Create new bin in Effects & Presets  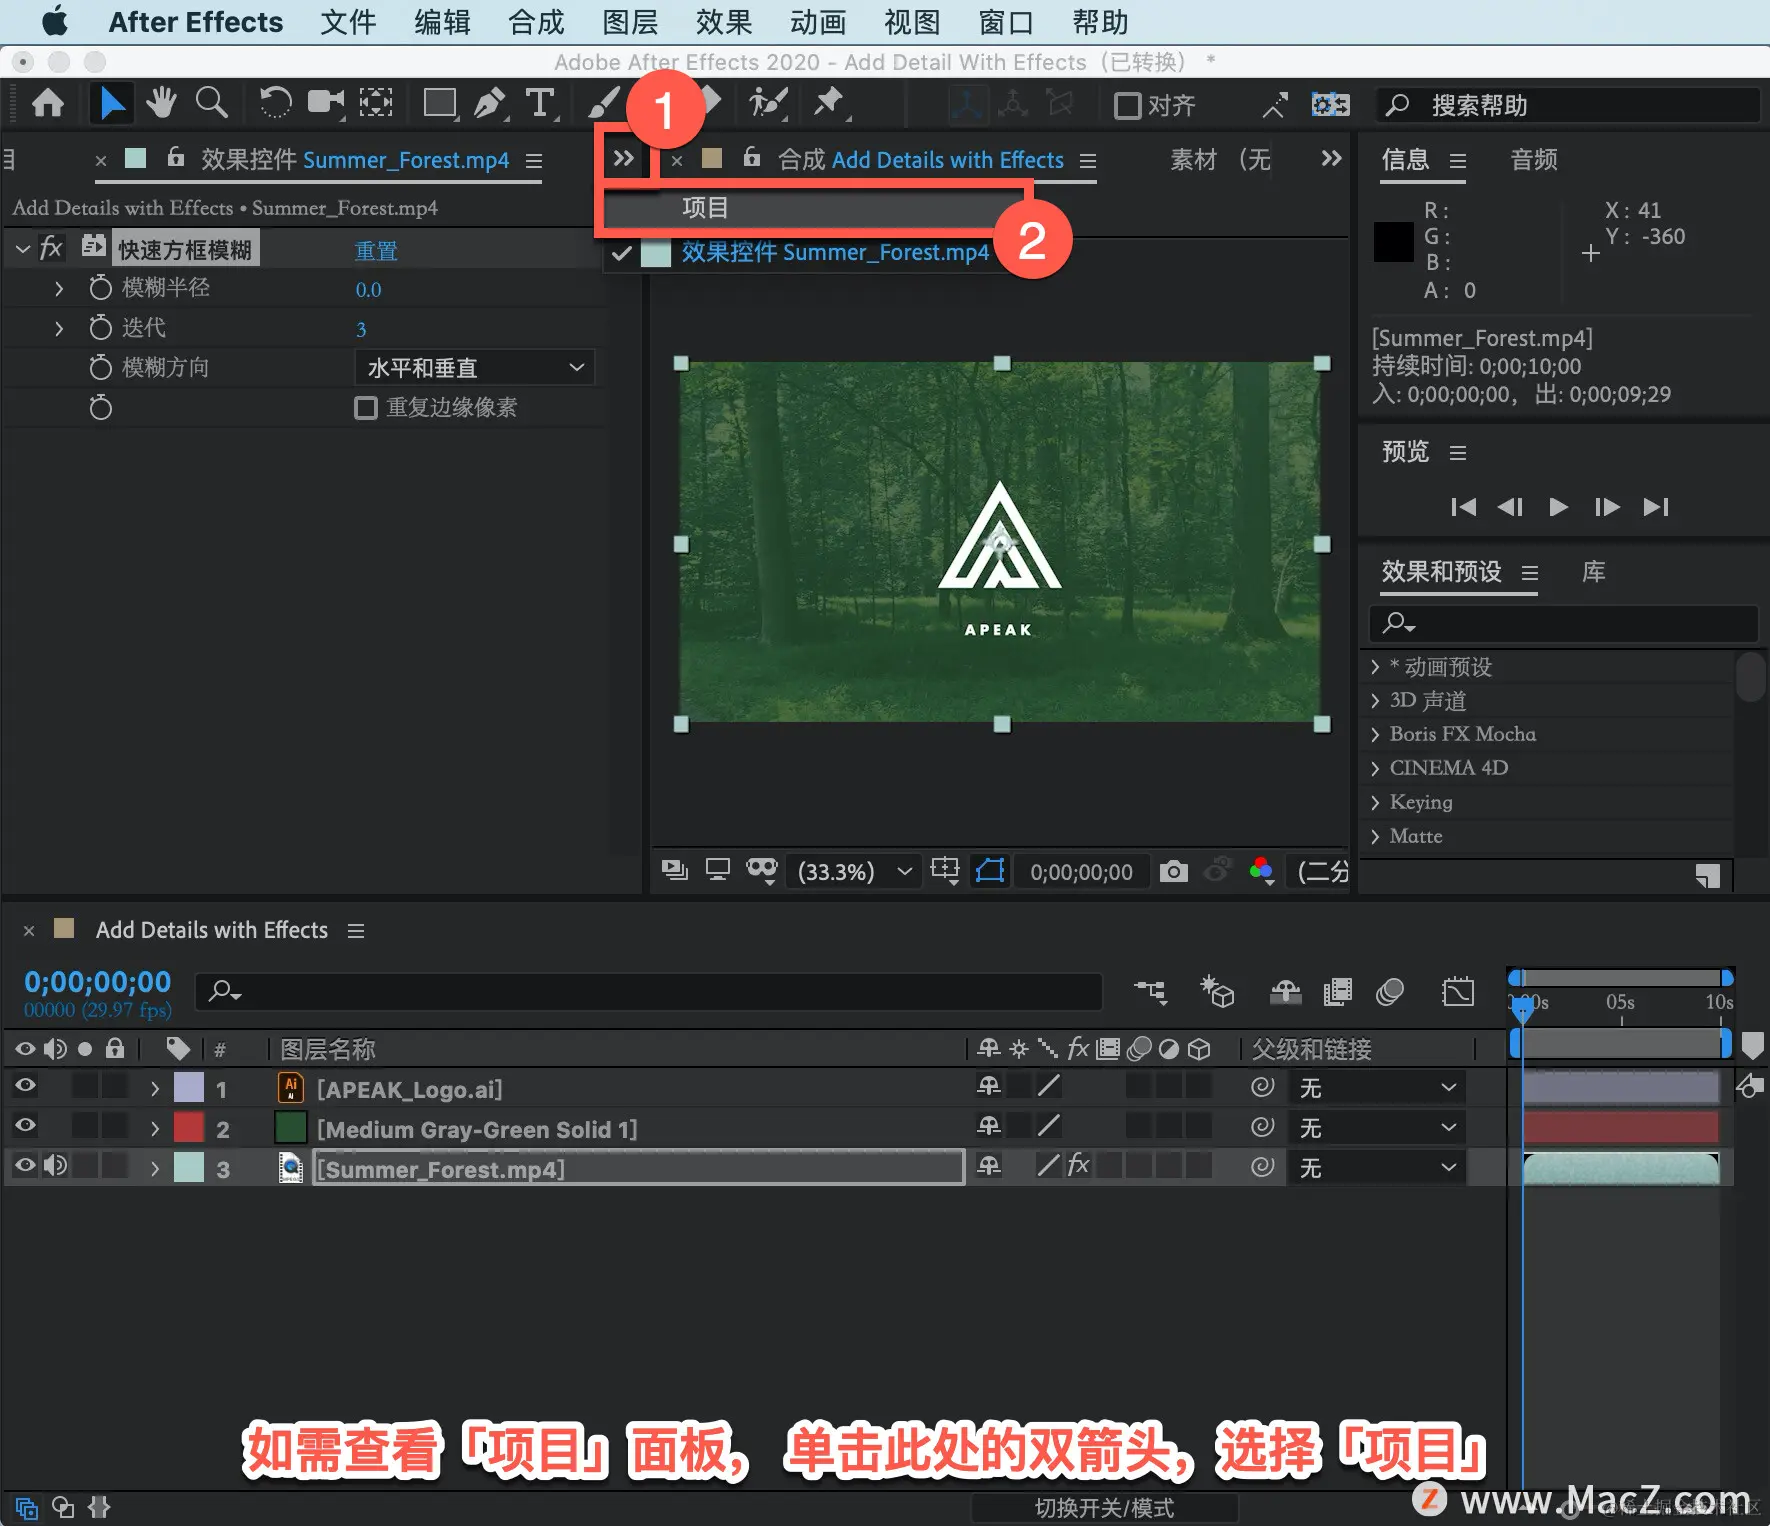click(x=1708, y=876)
